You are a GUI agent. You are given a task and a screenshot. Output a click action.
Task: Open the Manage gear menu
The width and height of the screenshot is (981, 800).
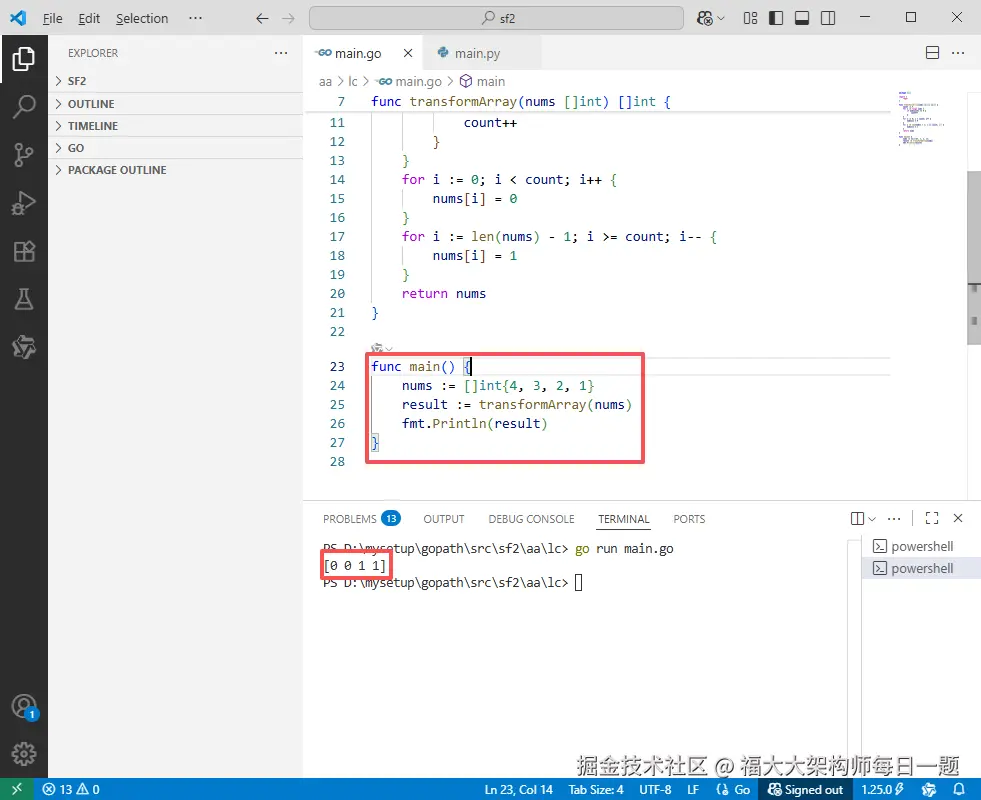[x=24, y=754]
